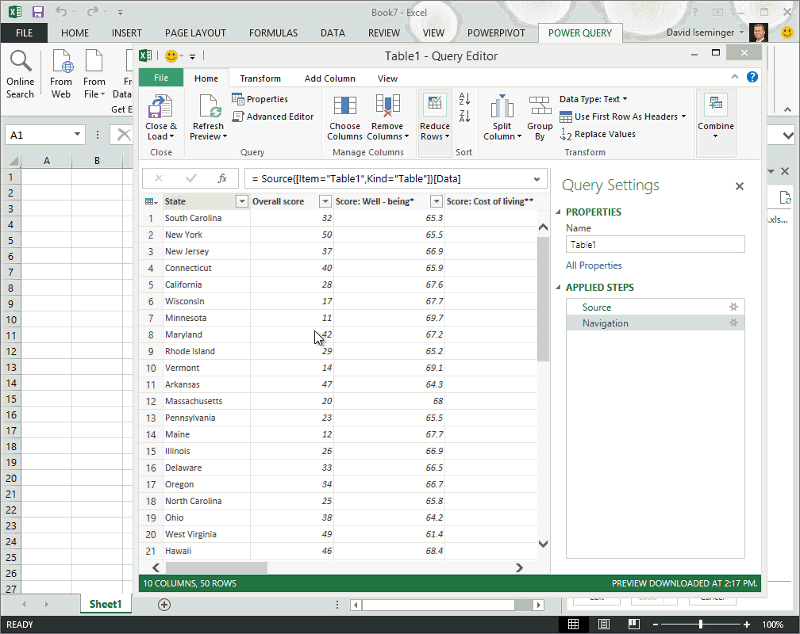The width and height of the screenshot is (800, 634).
Task: Open Query Editor help icon
Action: pyautogui.click(x=752, y=77)
